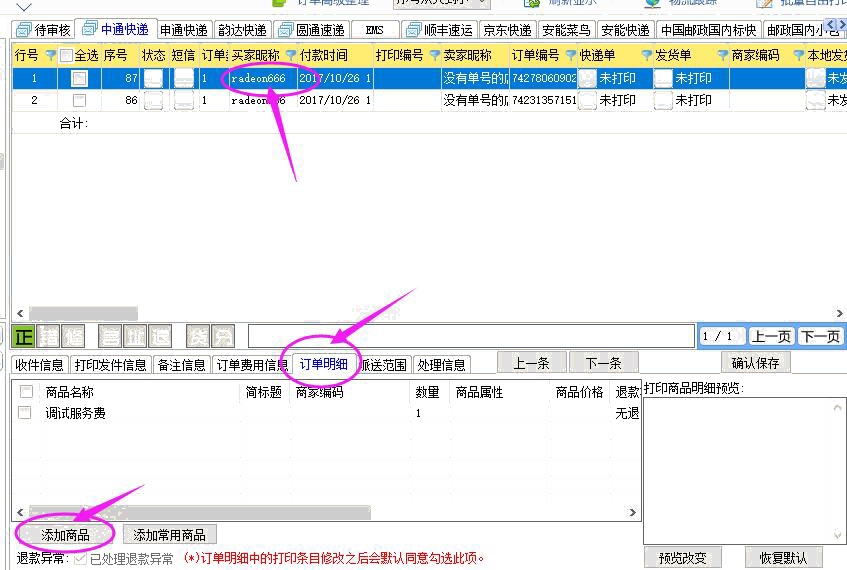Click filter funnel in 打印编号 column header
The height and width of the screenshot is (570, 847).
tap(434, 55)
